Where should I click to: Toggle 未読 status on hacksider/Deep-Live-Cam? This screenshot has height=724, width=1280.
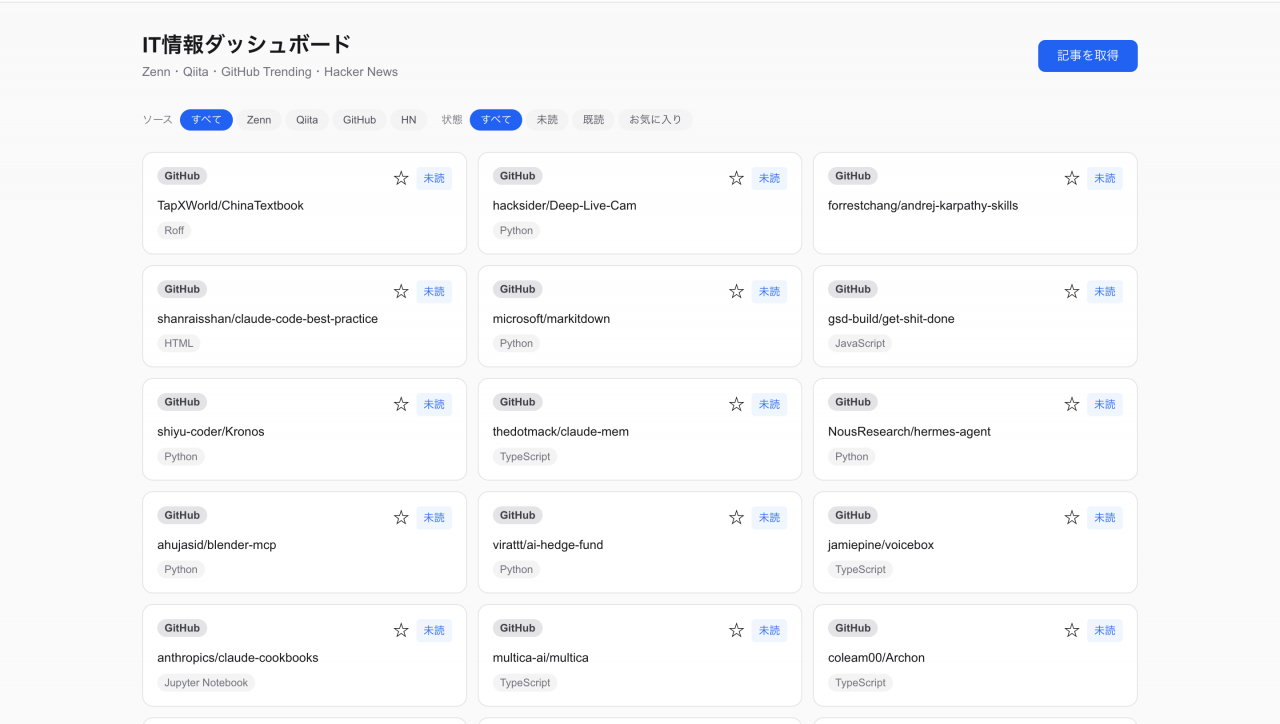click(x=769, y=178)
